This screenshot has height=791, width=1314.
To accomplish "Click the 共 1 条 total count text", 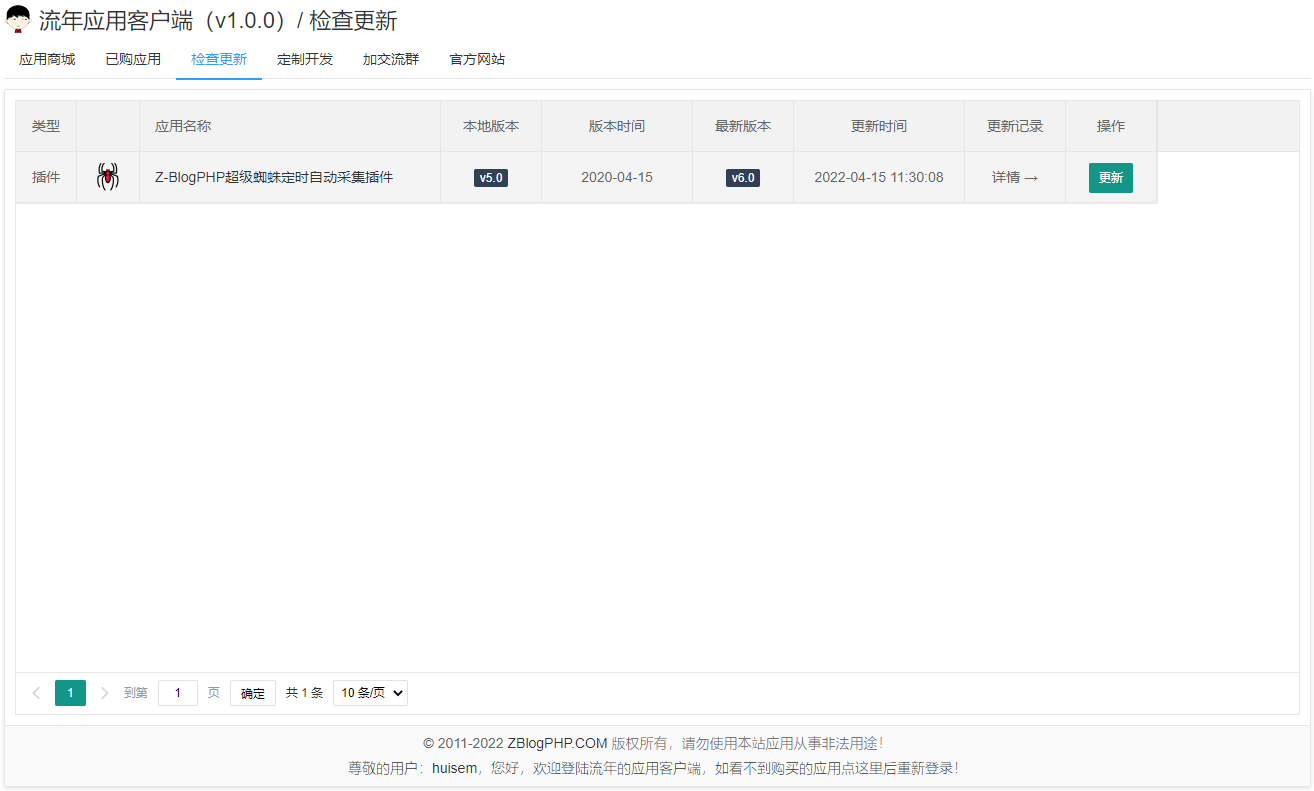I will [305, 693].
